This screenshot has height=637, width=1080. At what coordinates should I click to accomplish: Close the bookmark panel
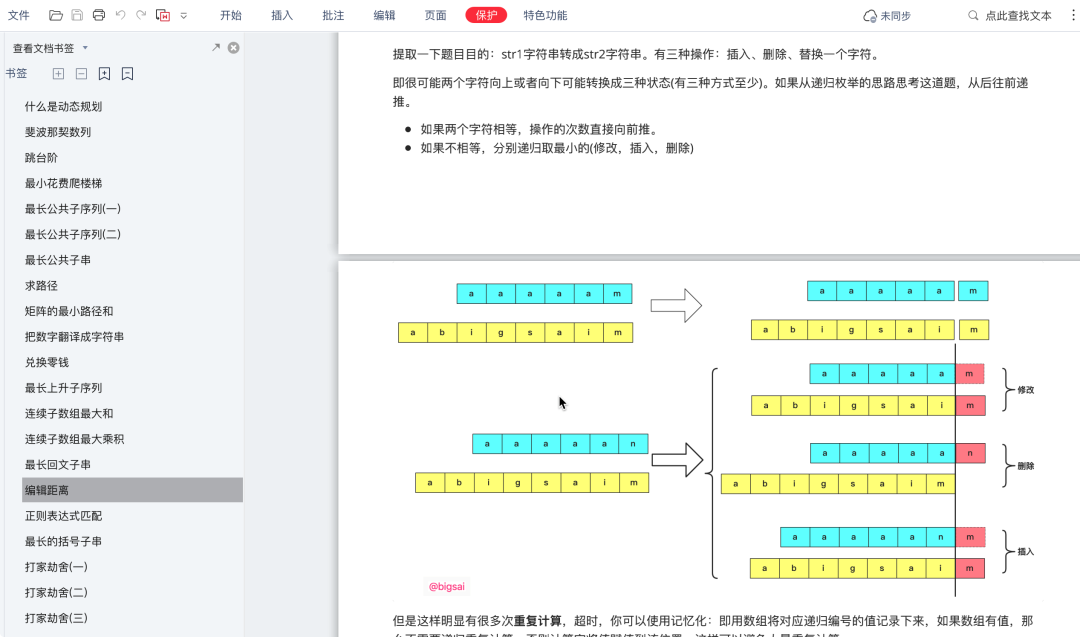pyautogui.click(x=233, y=48)
